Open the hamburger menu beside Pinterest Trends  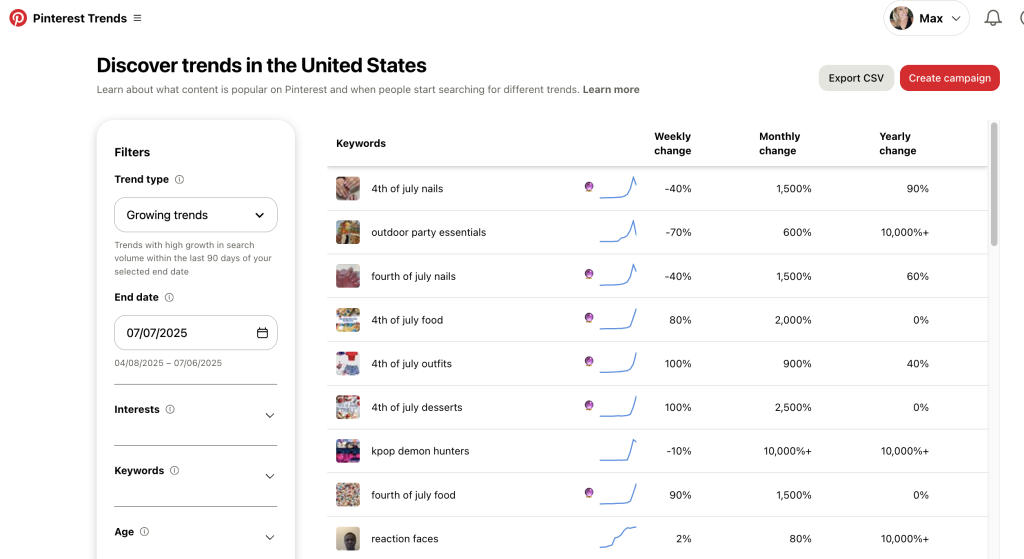pyautogui.click(x=137, y=18)
